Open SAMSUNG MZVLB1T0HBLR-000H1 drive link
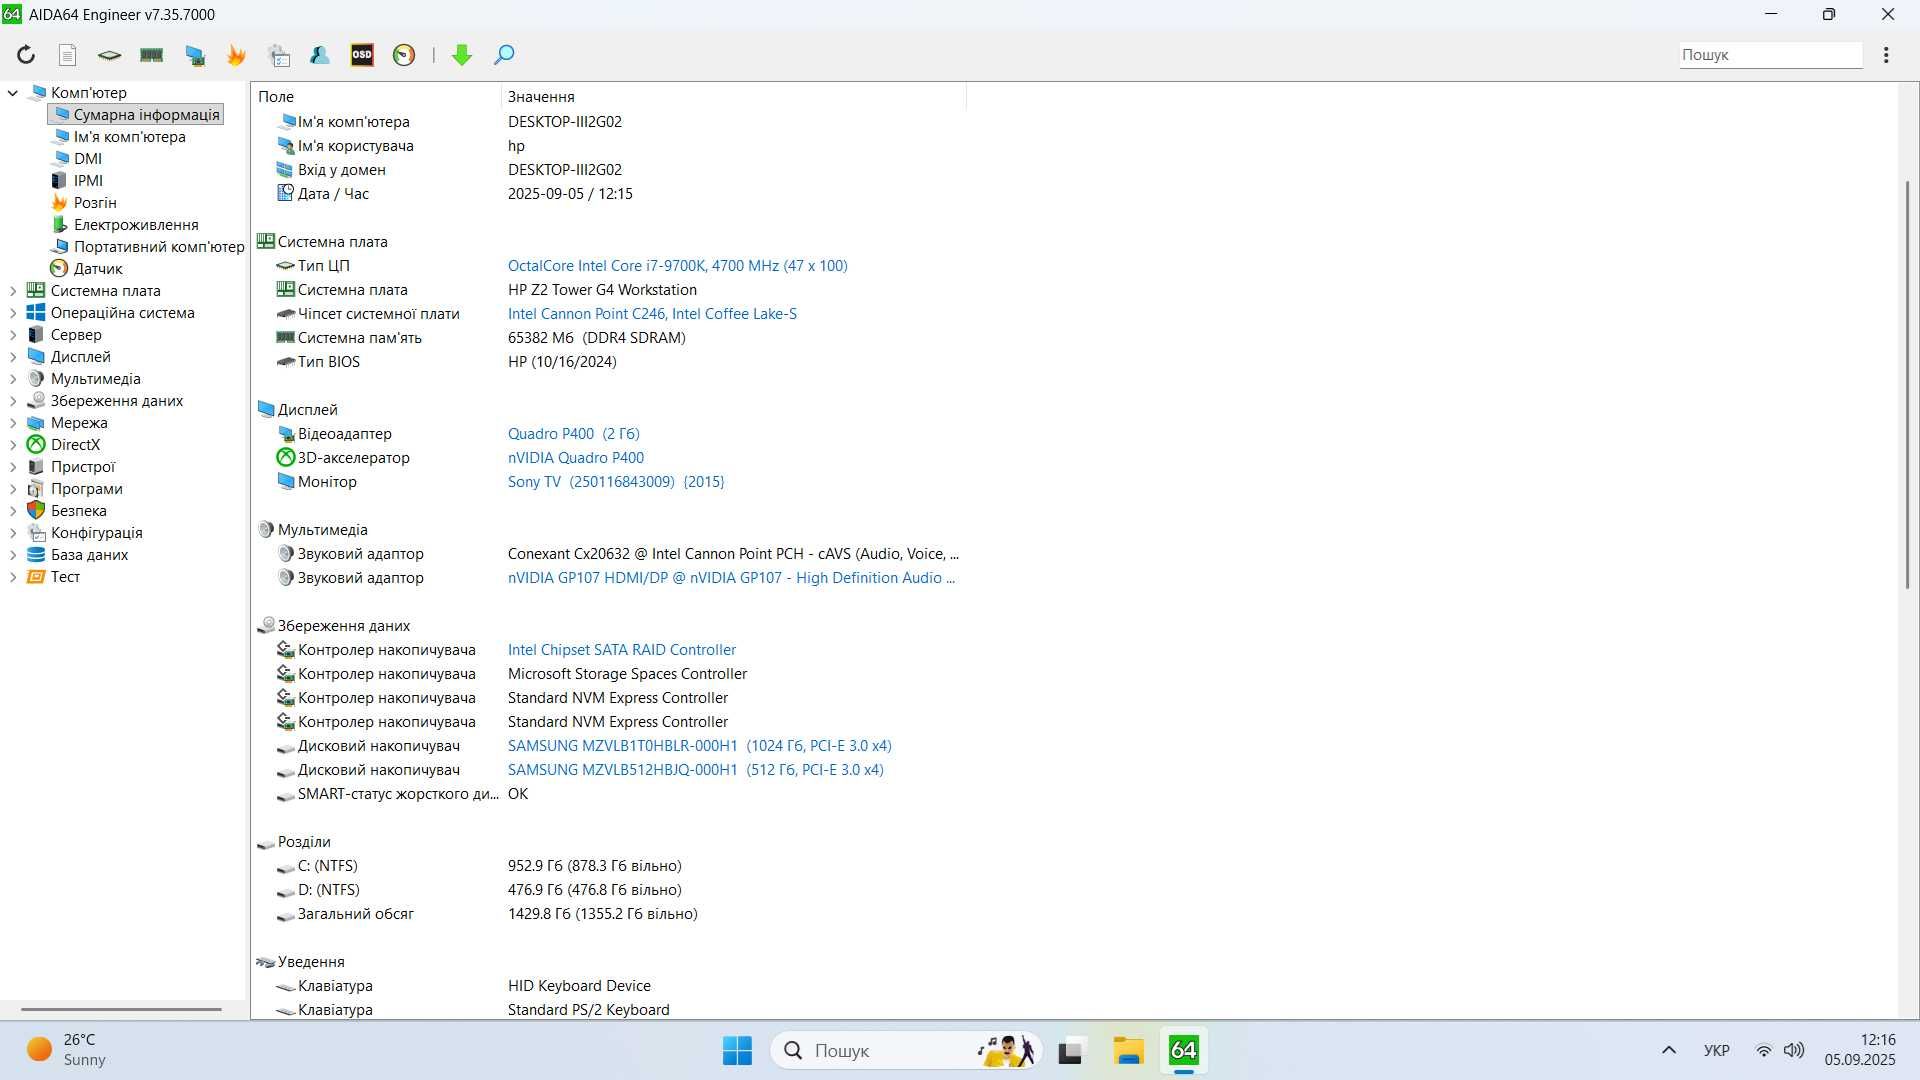 pyautogui.click(x=699, y=746)
